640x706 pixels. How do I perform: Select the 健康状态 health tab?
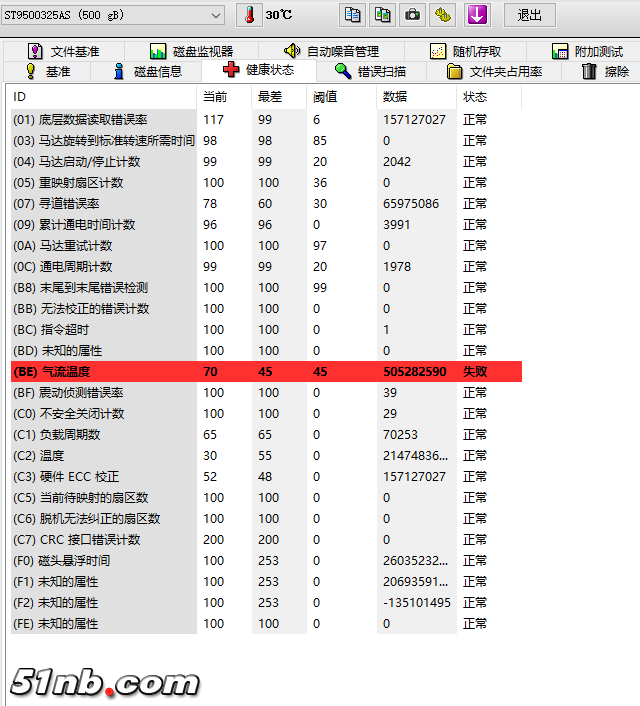click(x=259, y=70)
